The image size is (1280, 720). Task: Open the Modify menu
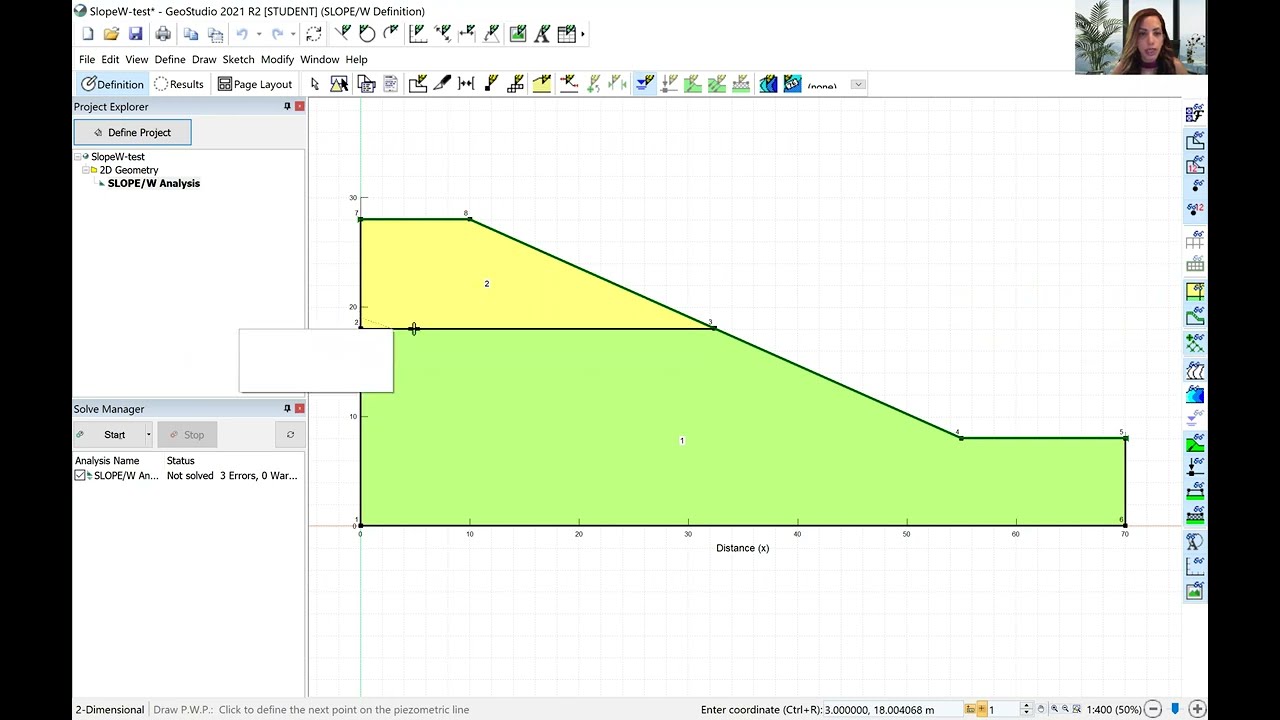[x=277, y=59]
